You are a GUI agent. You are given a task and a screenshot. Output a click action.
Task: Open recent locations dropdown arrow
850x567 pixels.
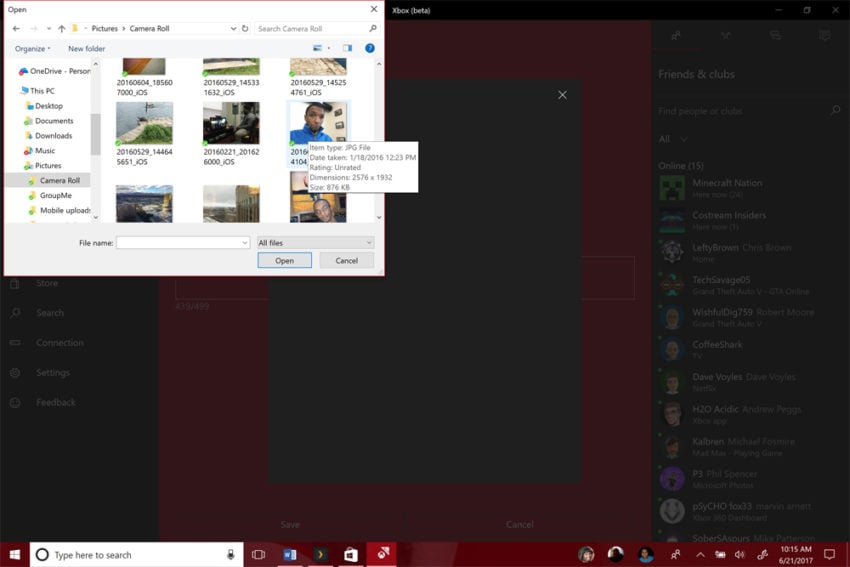tap(49, 28)
